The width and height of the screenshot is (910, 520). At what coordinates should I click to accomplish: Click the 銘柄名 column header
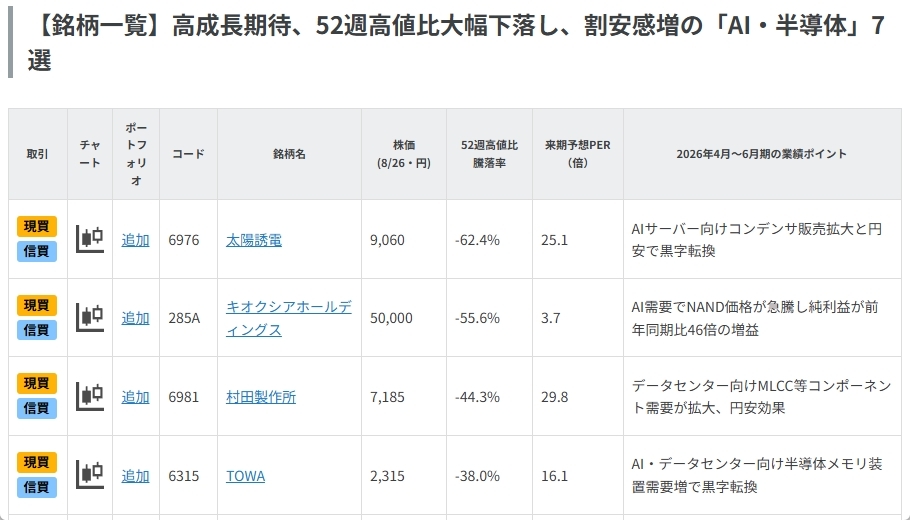point(289,154)
